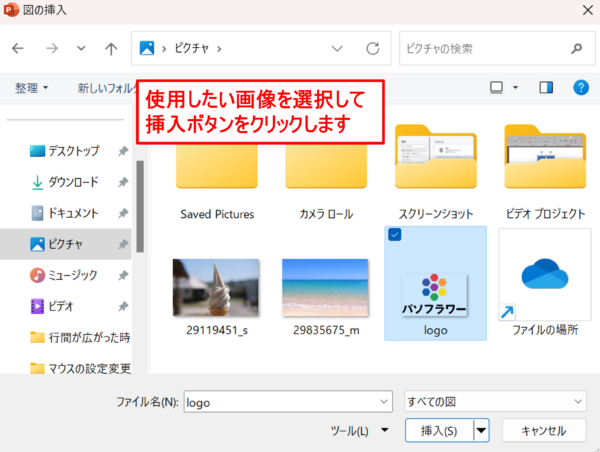Select ダウンロード in the sidebar
The image size is (600, 452).
(73, 182)
